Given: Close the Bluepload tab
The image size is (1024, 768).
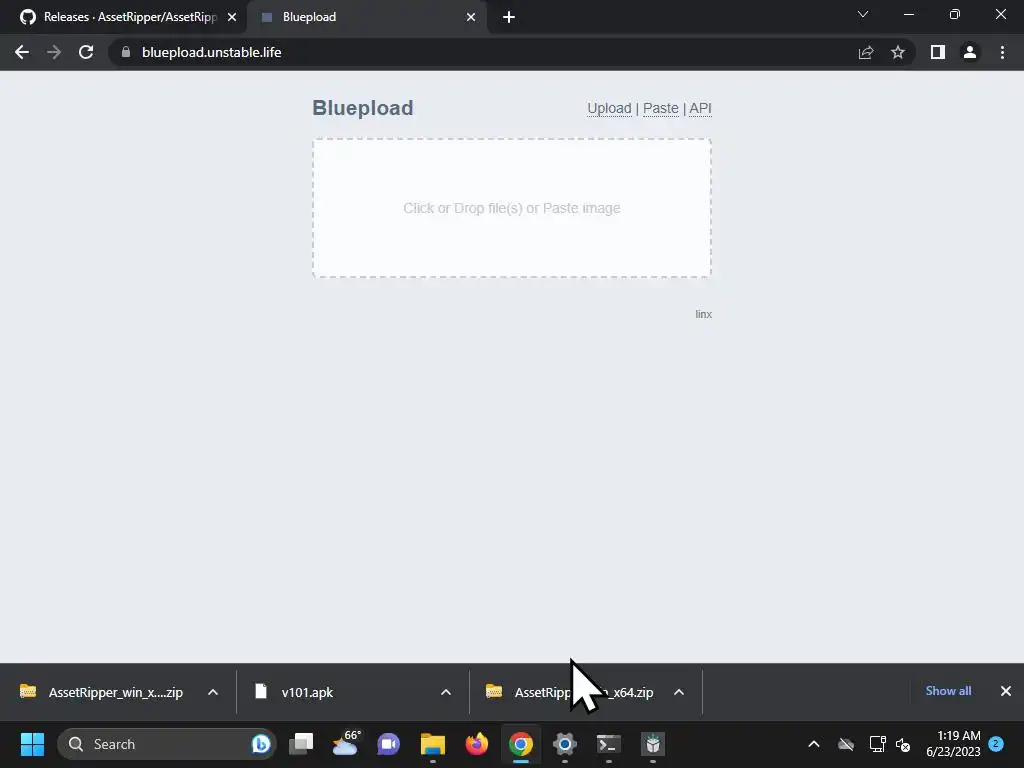Looking at the screenshot, I should pyautogui.click(x=471, y=17).
